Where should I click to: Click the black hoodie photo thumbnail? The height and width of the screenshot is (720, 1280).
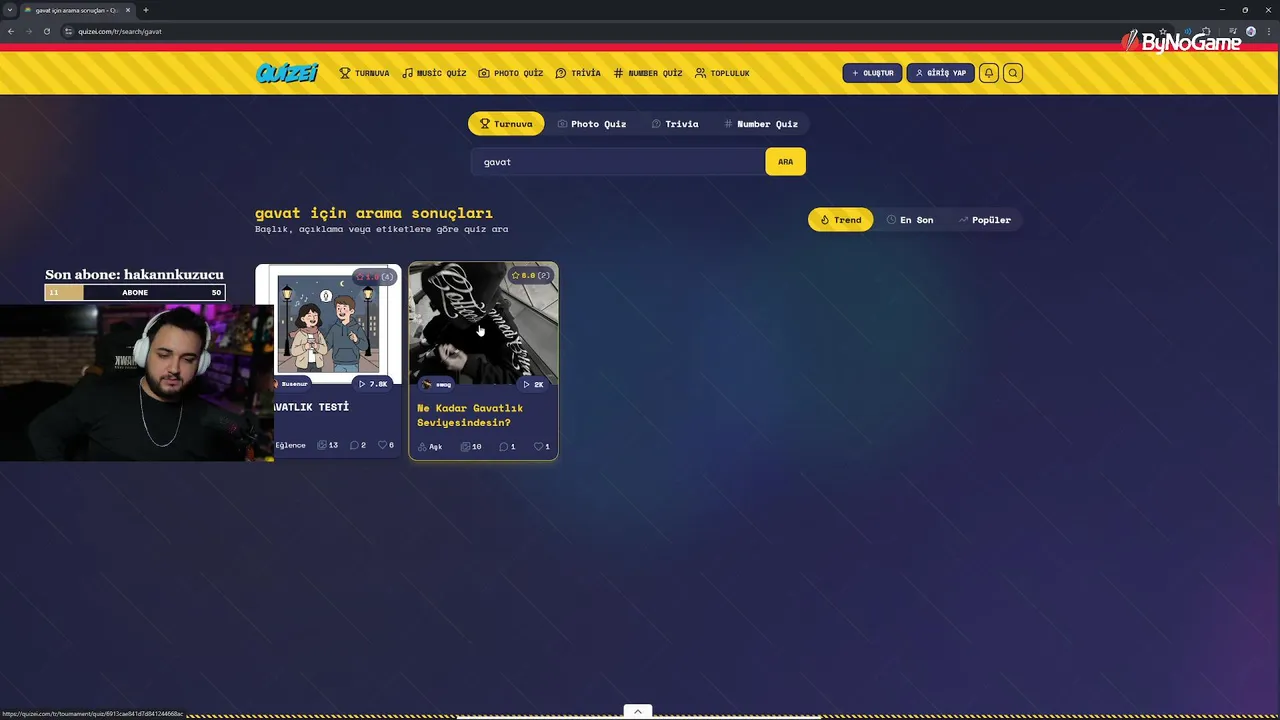click(483, 322)
